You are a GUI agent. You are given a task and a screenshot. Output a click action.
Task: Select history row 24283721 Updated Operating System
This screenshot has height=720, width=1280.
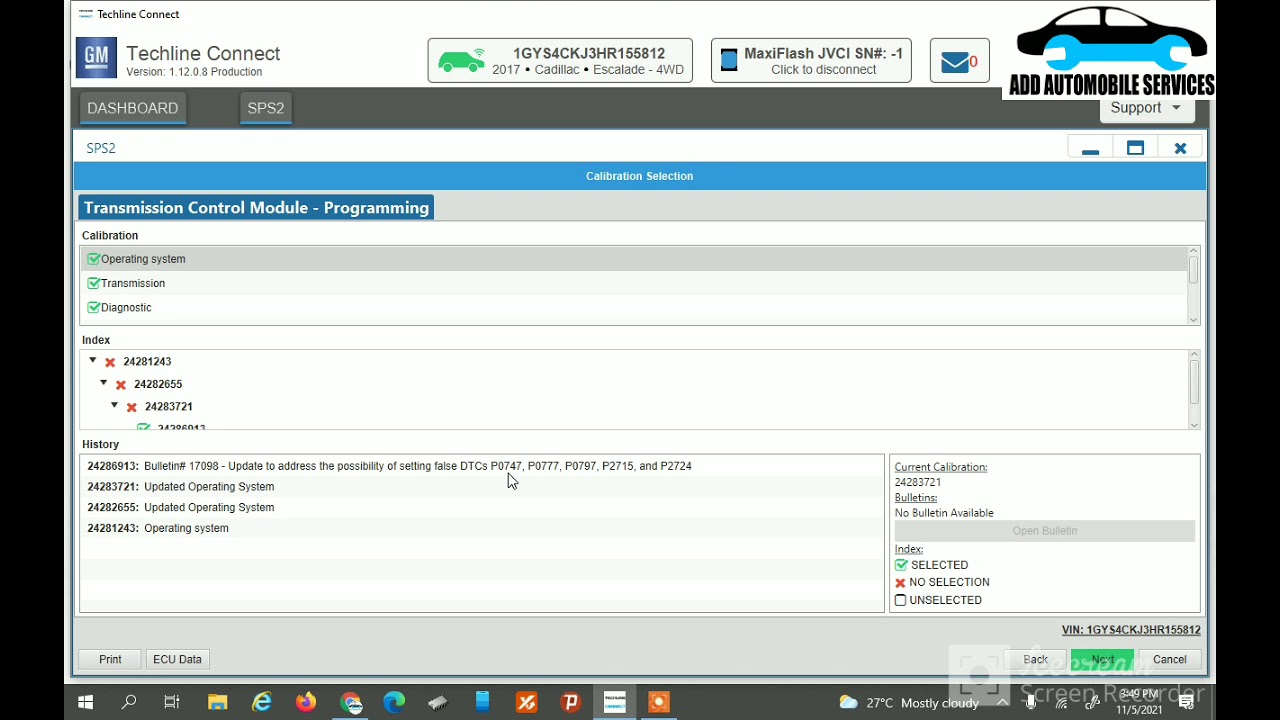(x=482, y=487)
